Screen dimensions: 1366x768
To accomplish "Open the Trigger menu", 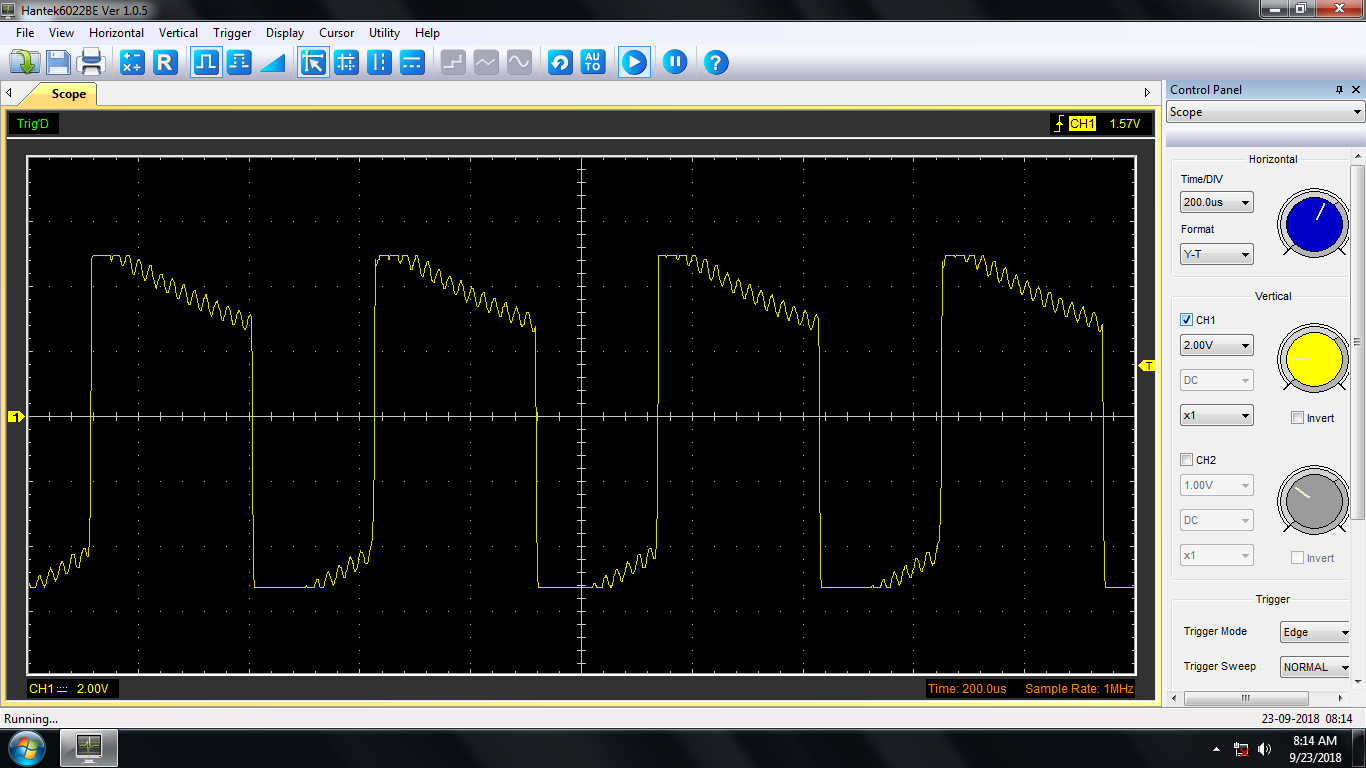I will click(x=232, y=33).
